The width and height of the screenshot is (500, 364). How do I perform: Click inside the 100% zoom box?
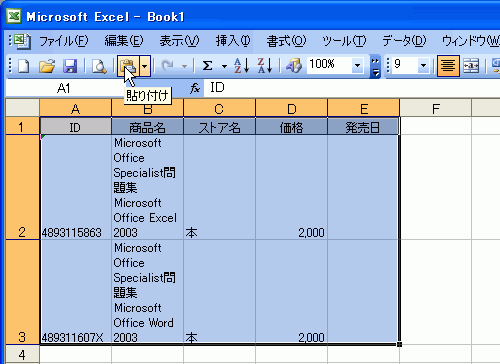(x=329, y=65)
